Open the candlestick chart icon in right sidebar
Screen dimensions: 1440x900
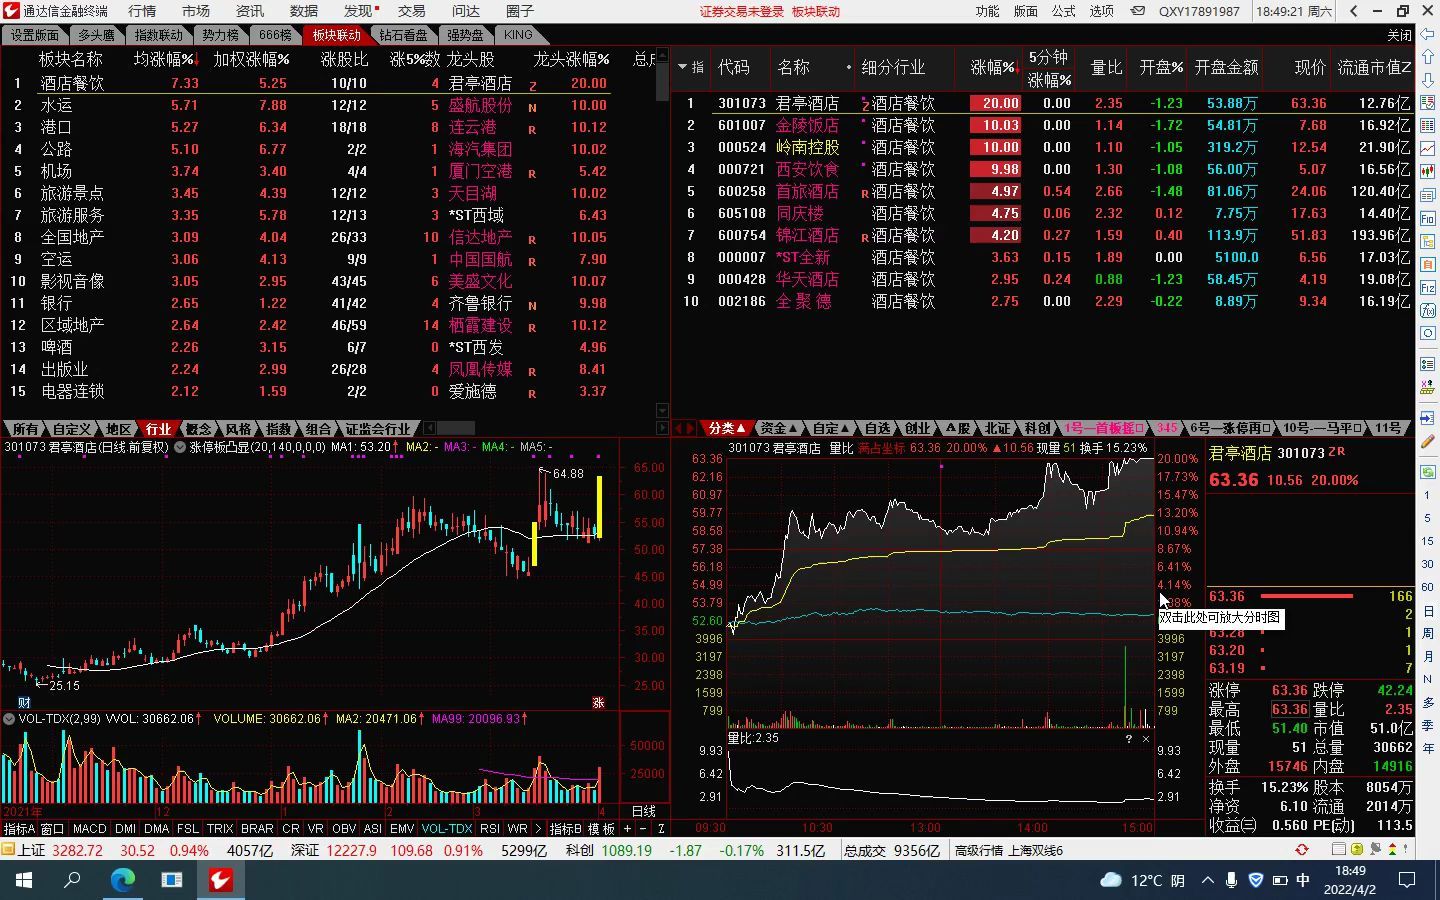point(1428,171)
